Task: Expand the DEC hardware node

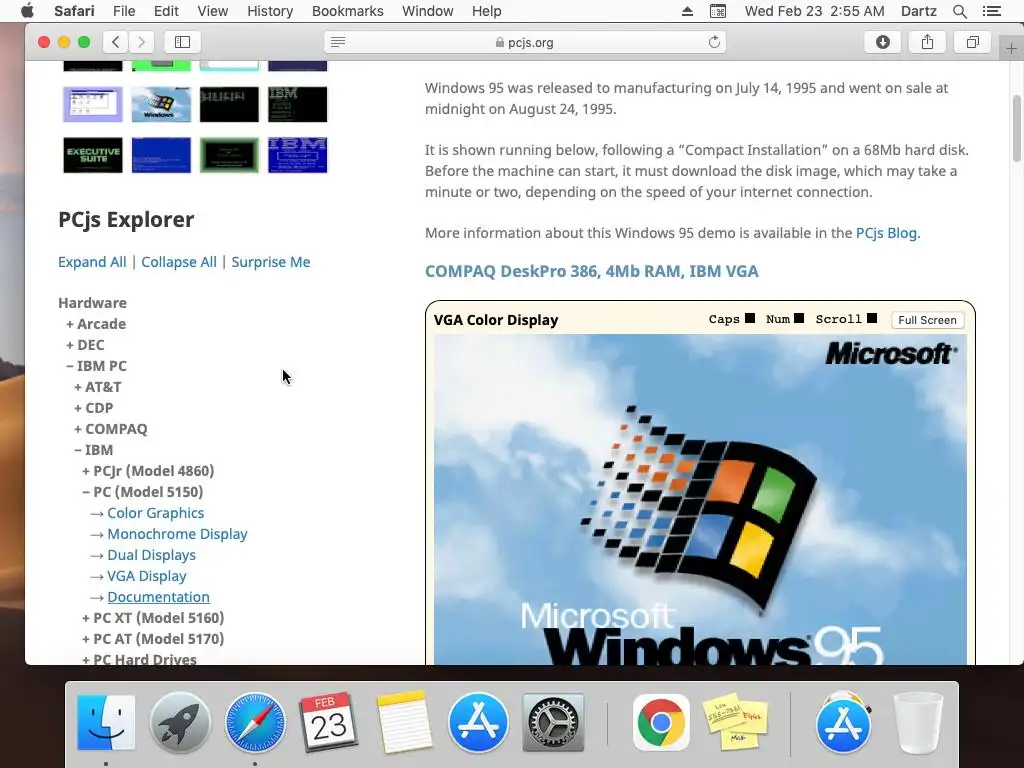Action: (85, 345)
